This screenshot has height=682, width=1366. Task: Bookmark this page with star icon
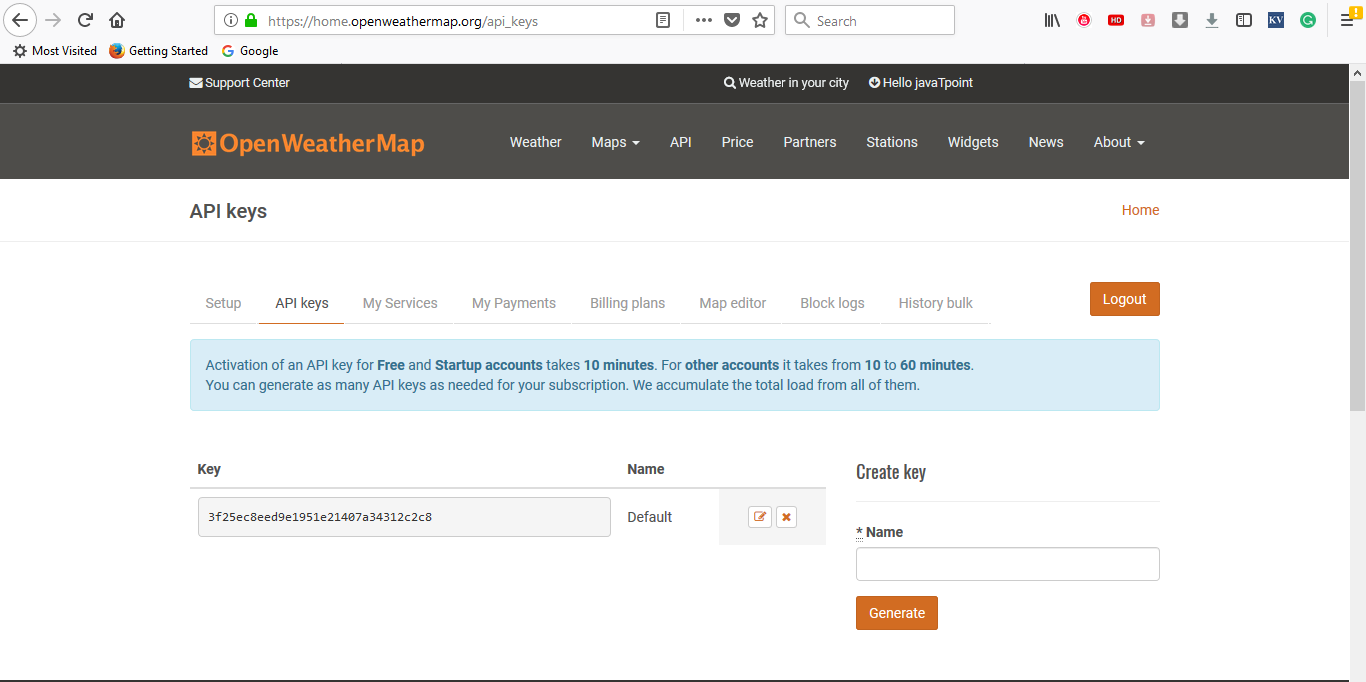pyautogui.click(x=760, y=20)
